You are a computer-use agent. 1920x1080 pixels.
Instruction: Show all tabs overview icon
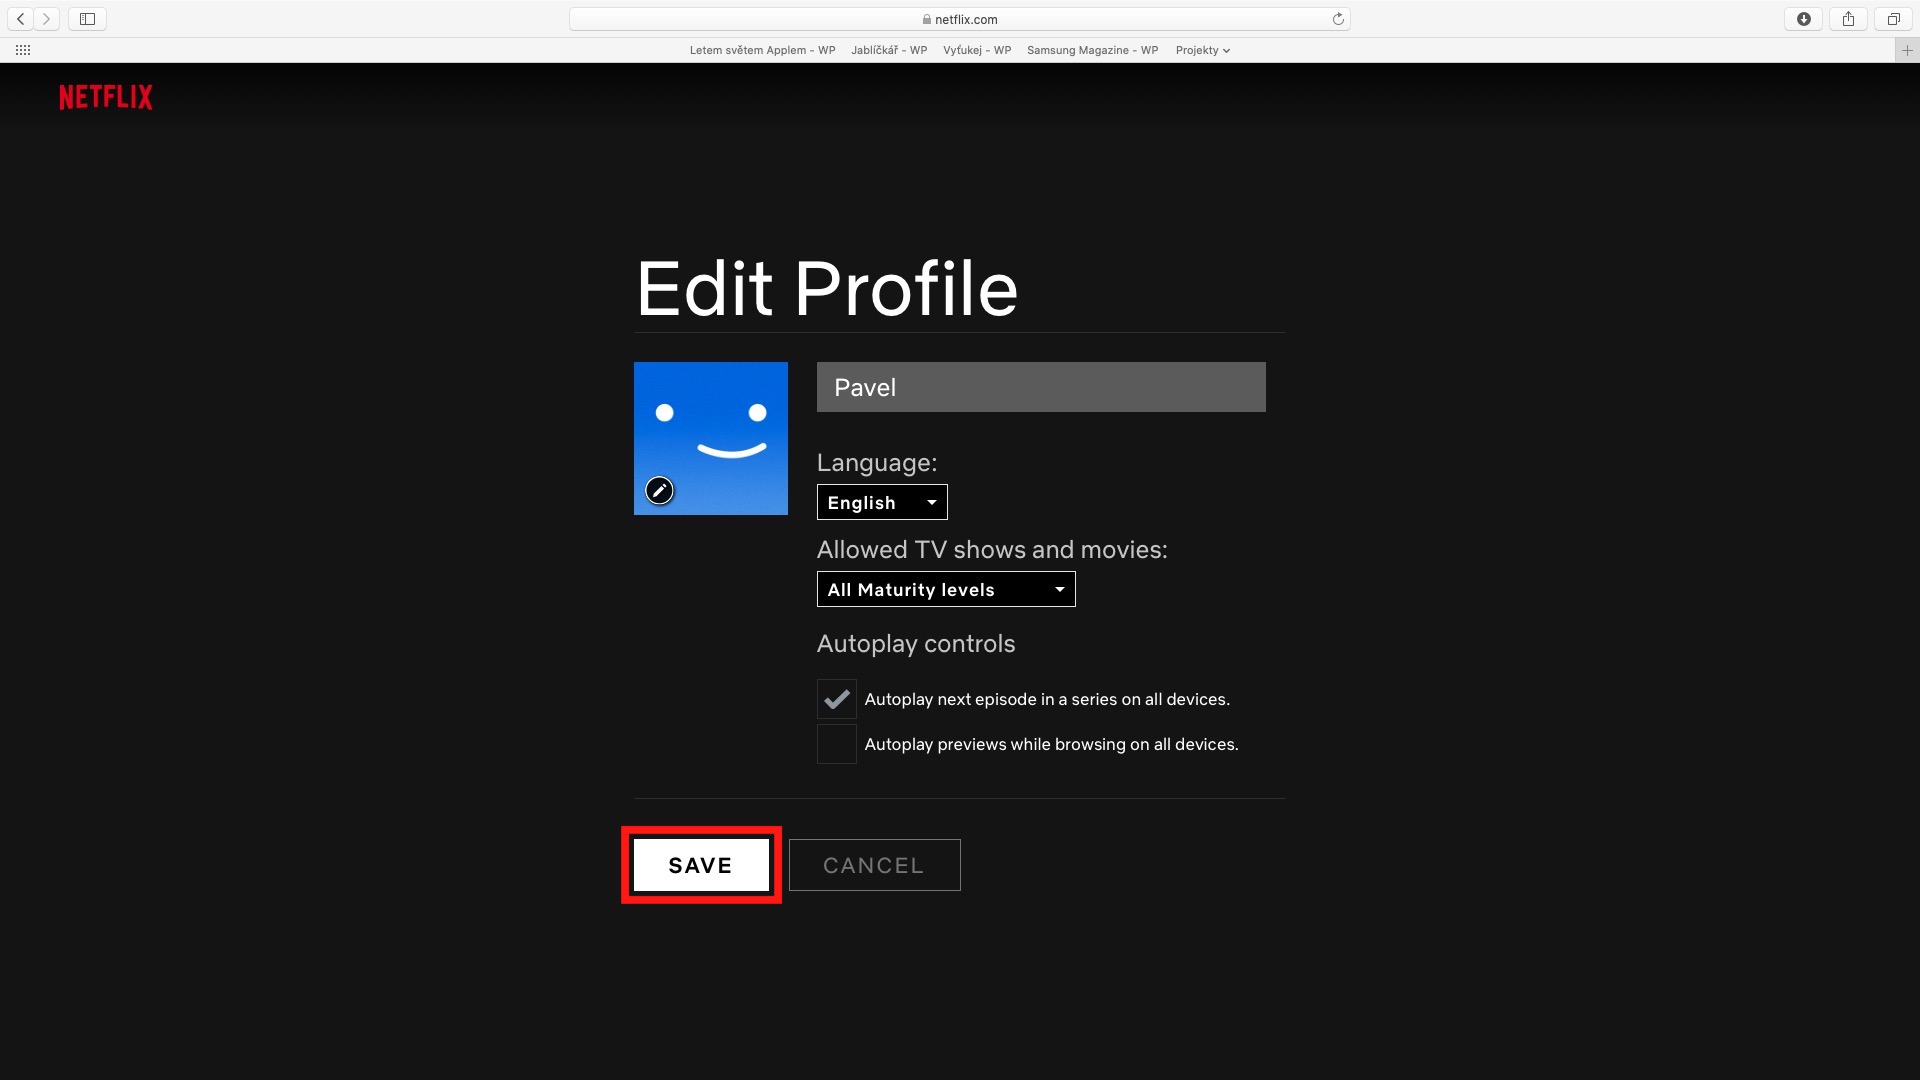click(1893, 19)
